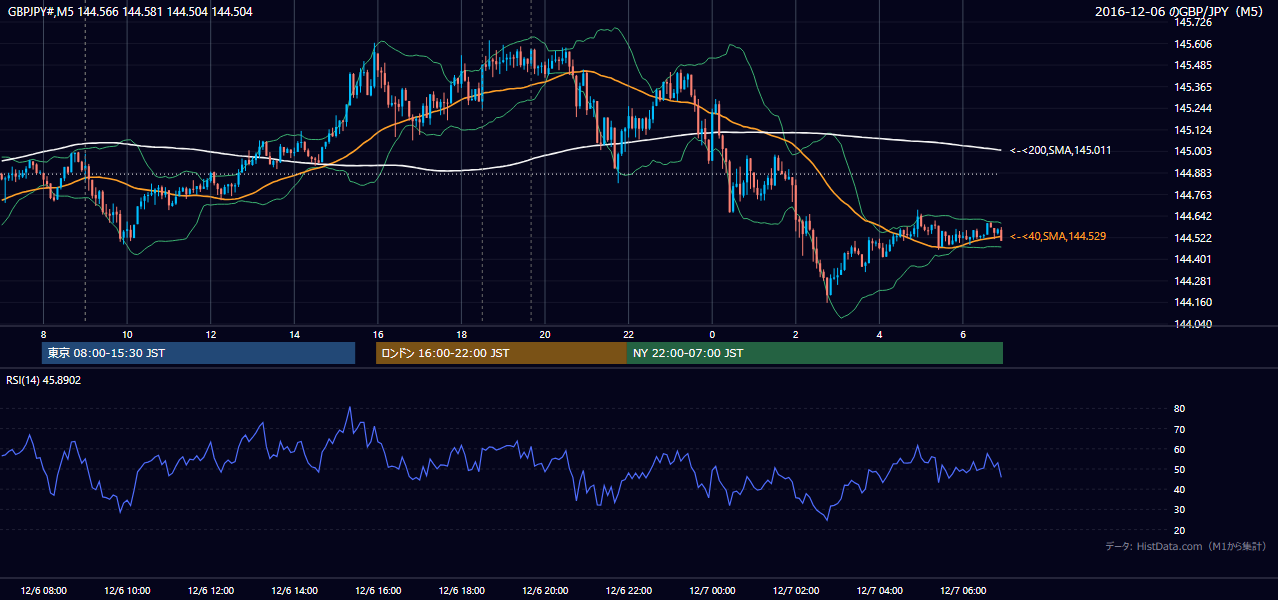Viewport: 1278px width, 600px height.
Task: Click hour tick 12 under the price chart
Action: pos(211,334)
